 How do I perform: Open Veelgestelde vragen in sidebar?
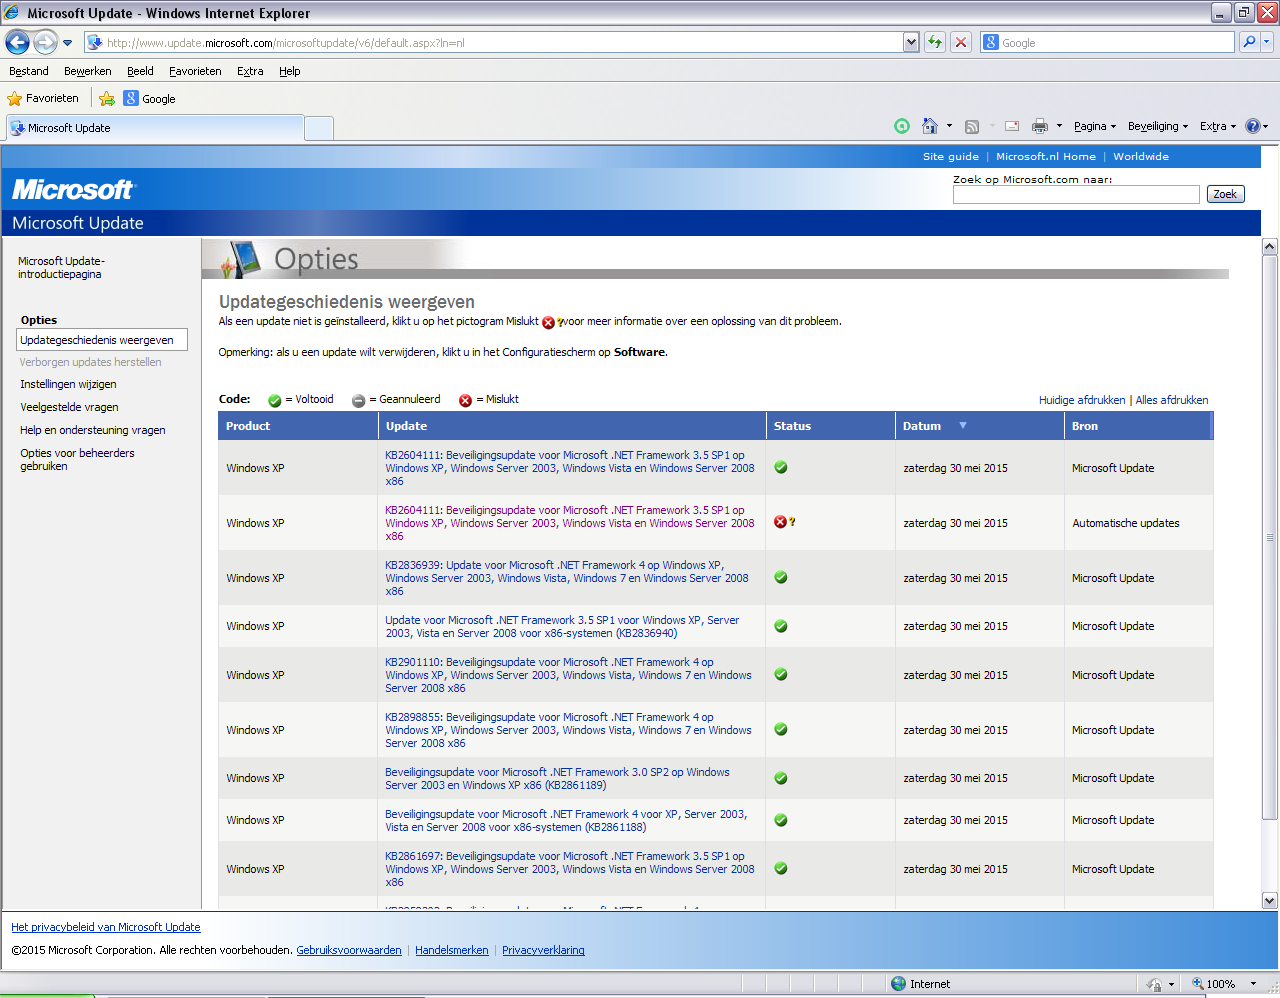tap(69, 407)
